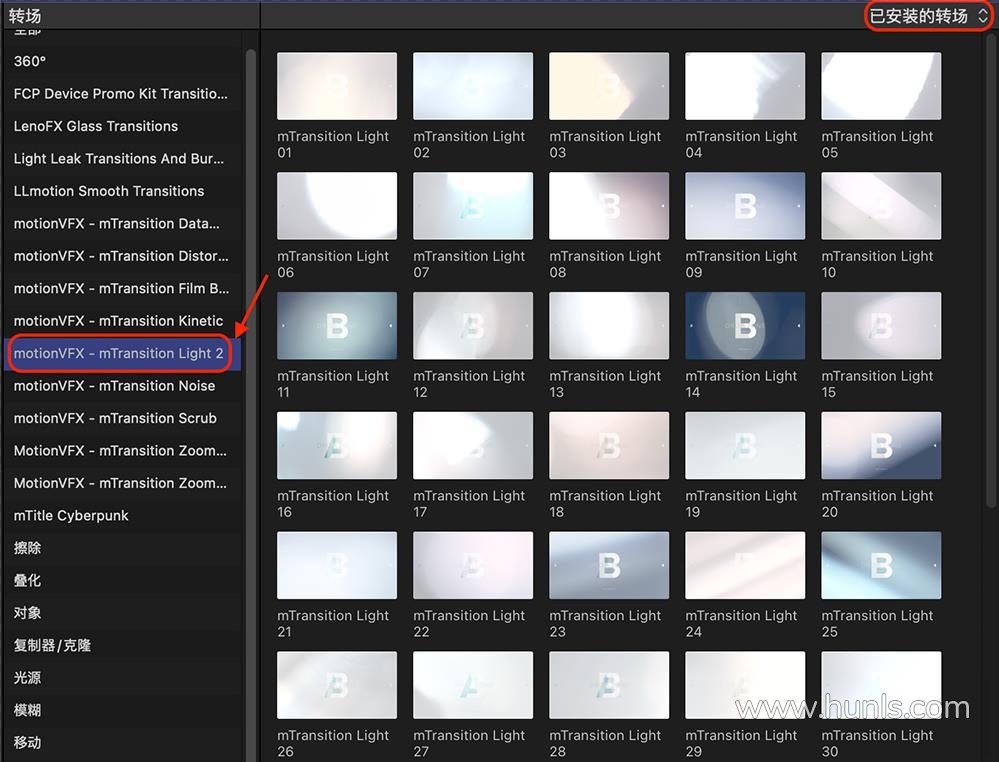This screenshot has width=999, height=762.
Task: Select the mTransition Light 04 thumbnail
Action: pos(745,86)
